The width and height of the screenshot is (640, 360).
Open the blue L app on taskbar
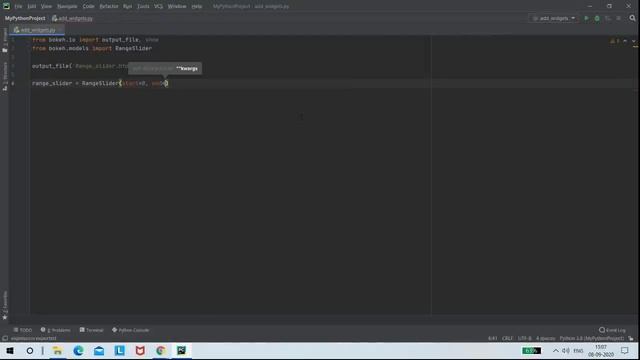tap(120, 351)
